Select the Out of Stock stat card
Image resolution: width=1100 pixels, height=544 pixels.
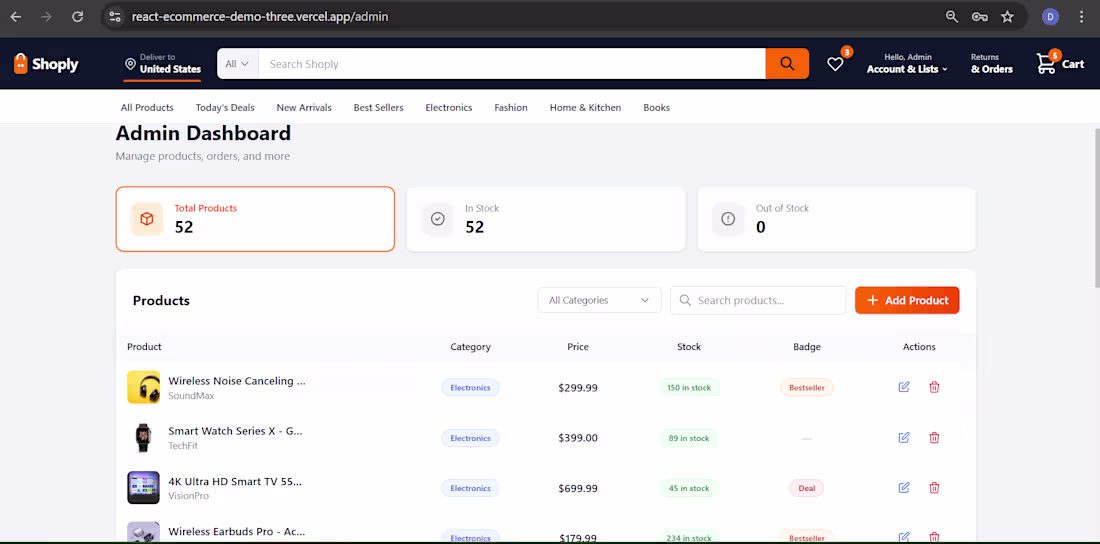(836, 219)
